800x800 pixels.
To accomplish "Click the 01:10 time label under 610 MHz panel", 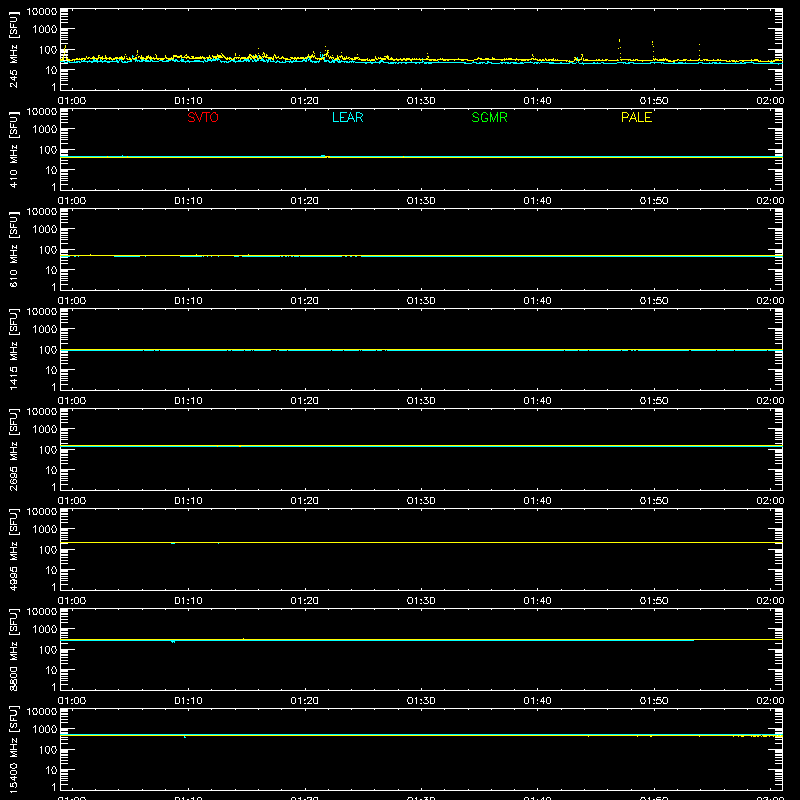I will coord(188,301).
